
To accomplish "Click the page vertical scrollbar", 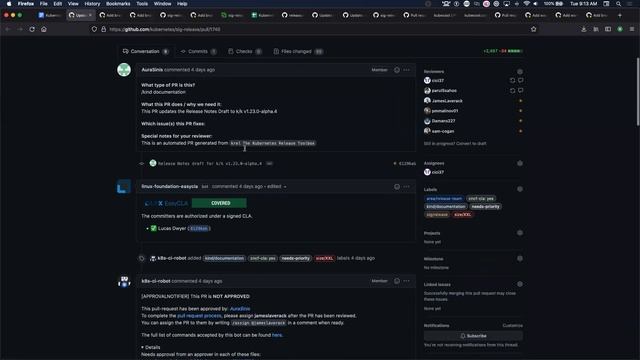I will (638, 92).
